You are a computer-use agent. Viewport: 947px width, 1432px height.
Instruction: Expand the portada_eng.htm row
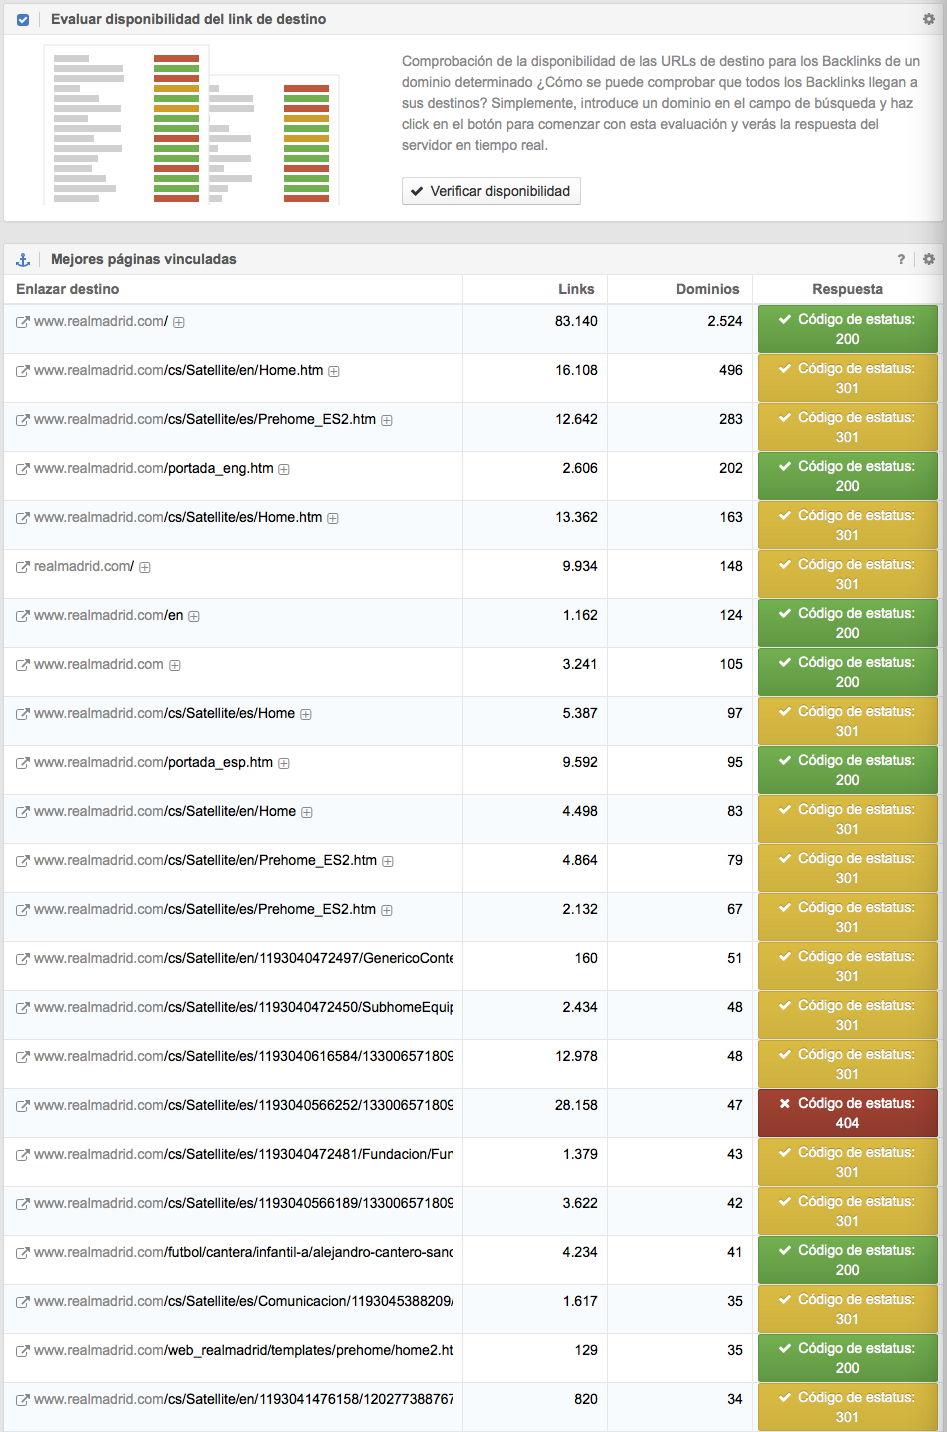(x=284, y=469)
